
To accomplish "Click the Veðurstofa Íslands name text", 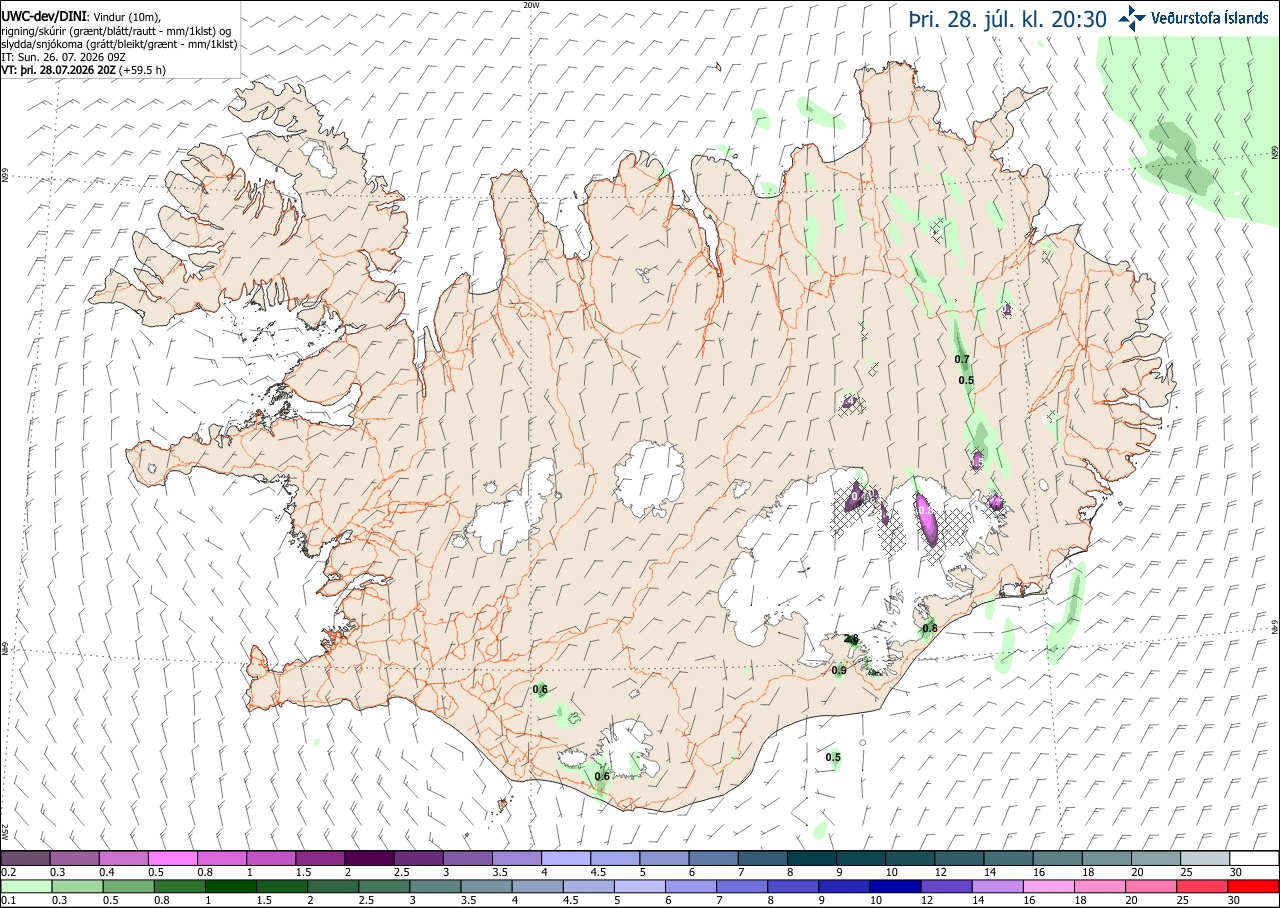I will coord(1210,17).
